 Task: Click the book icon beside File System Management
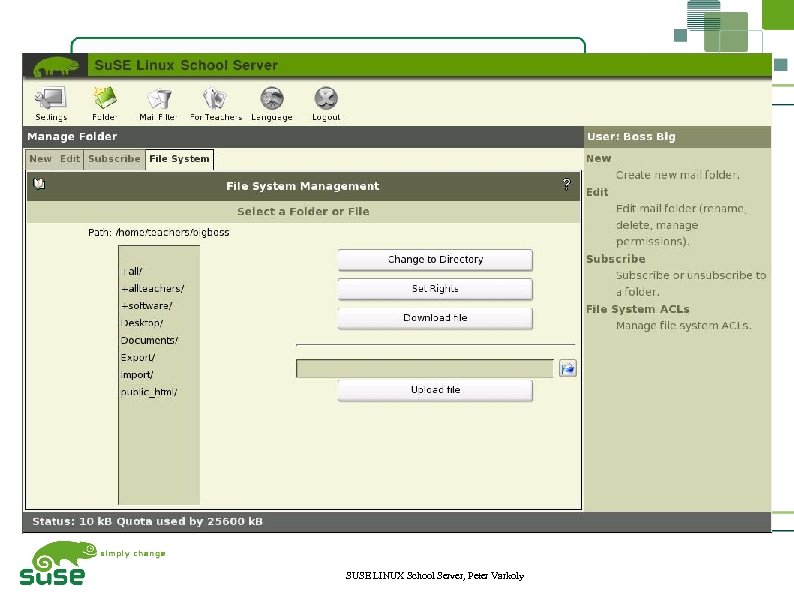tap(39, 183)
